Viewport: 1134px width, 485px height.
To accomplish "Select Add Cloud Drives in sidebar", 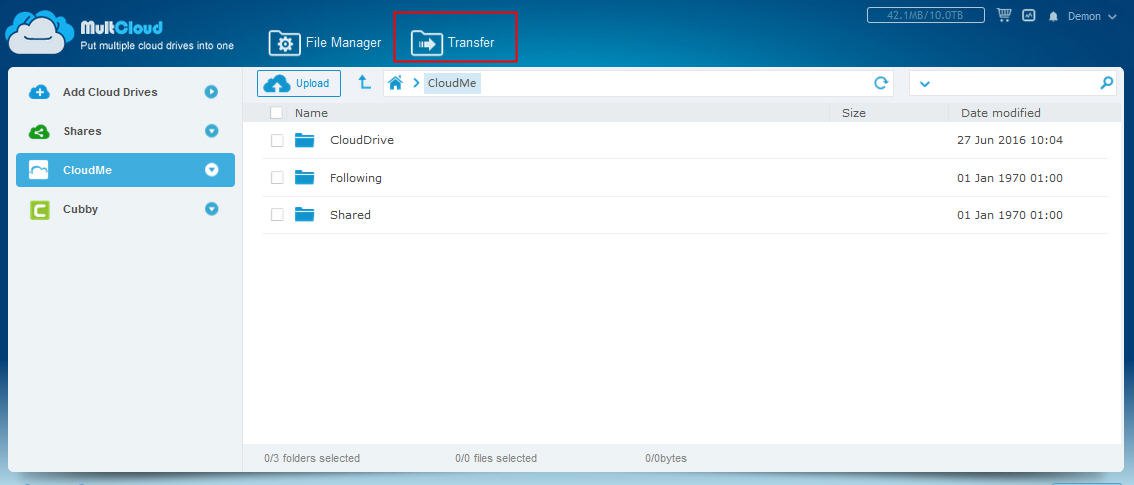I will [125, 92].
